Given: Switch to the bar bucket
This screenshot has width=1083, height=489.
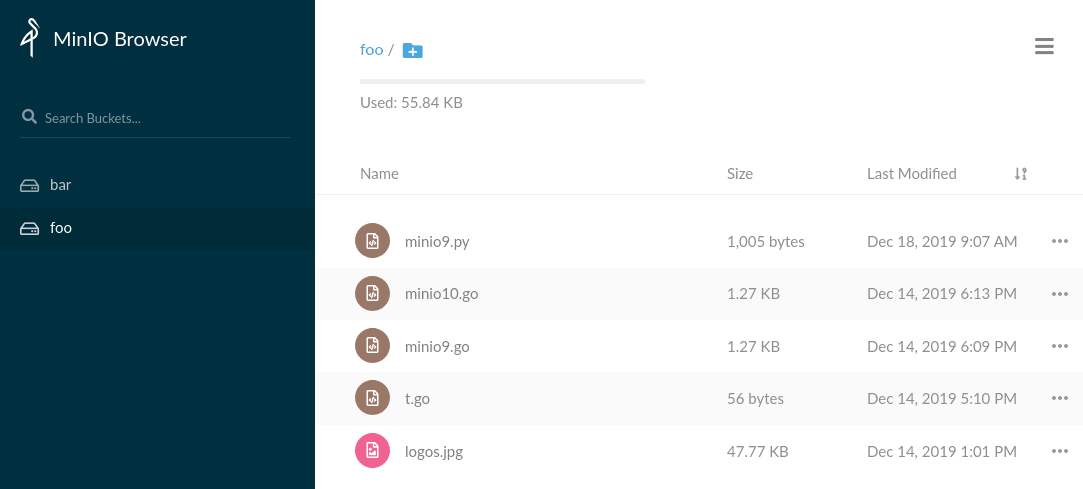Looking at the screenshot, I should [x=60, y=185].
